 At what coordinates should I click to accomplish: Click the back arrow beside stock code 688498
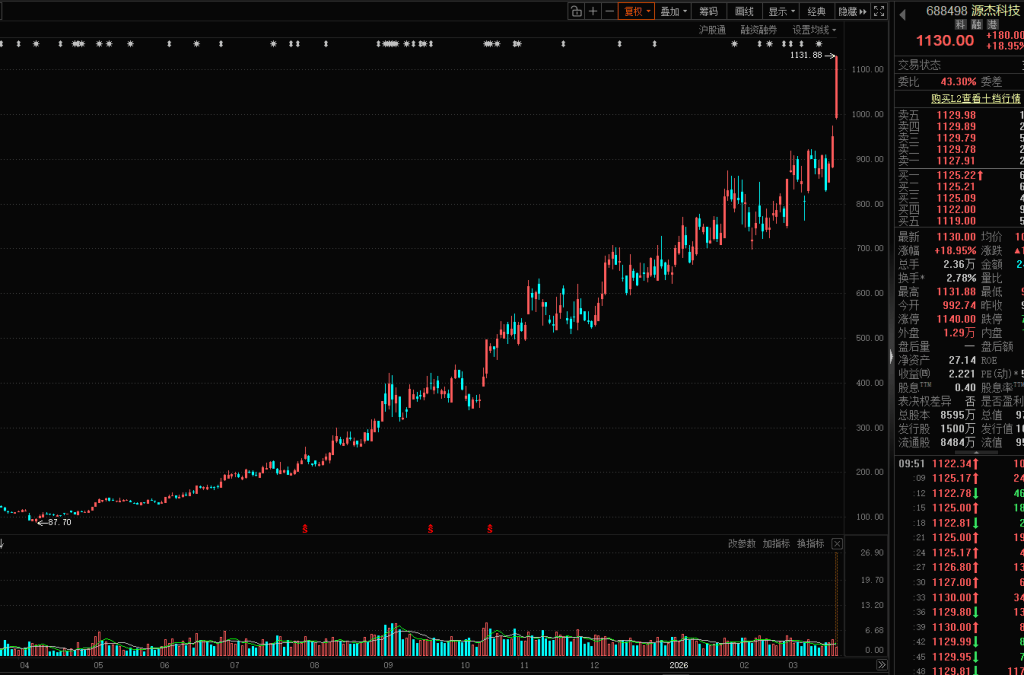[x=901, y=12]
